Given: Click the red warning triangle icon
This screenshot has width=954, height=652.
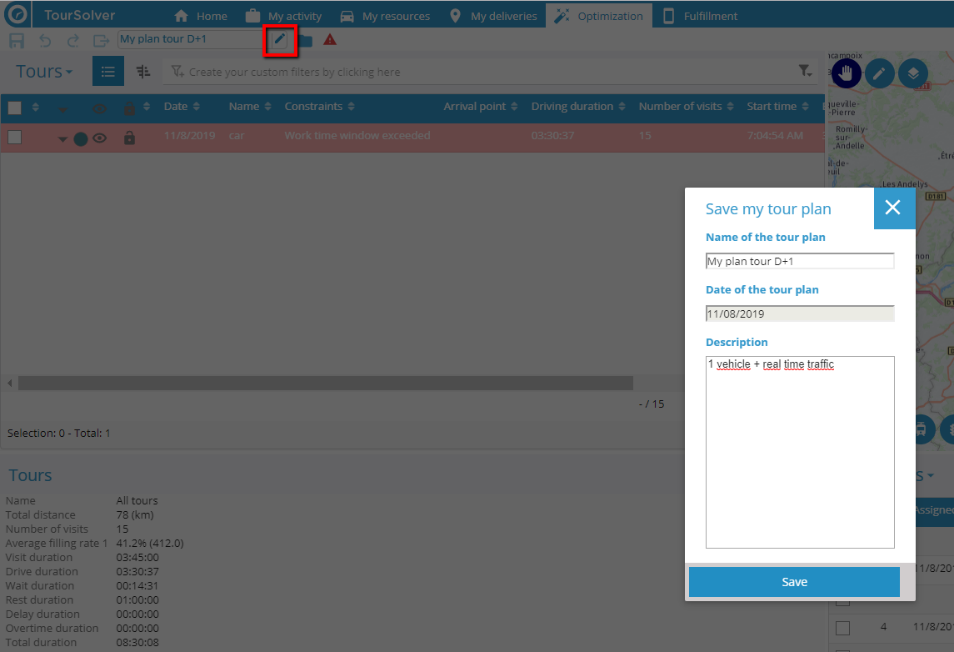Looking at the screenshot, I should 330,40.
